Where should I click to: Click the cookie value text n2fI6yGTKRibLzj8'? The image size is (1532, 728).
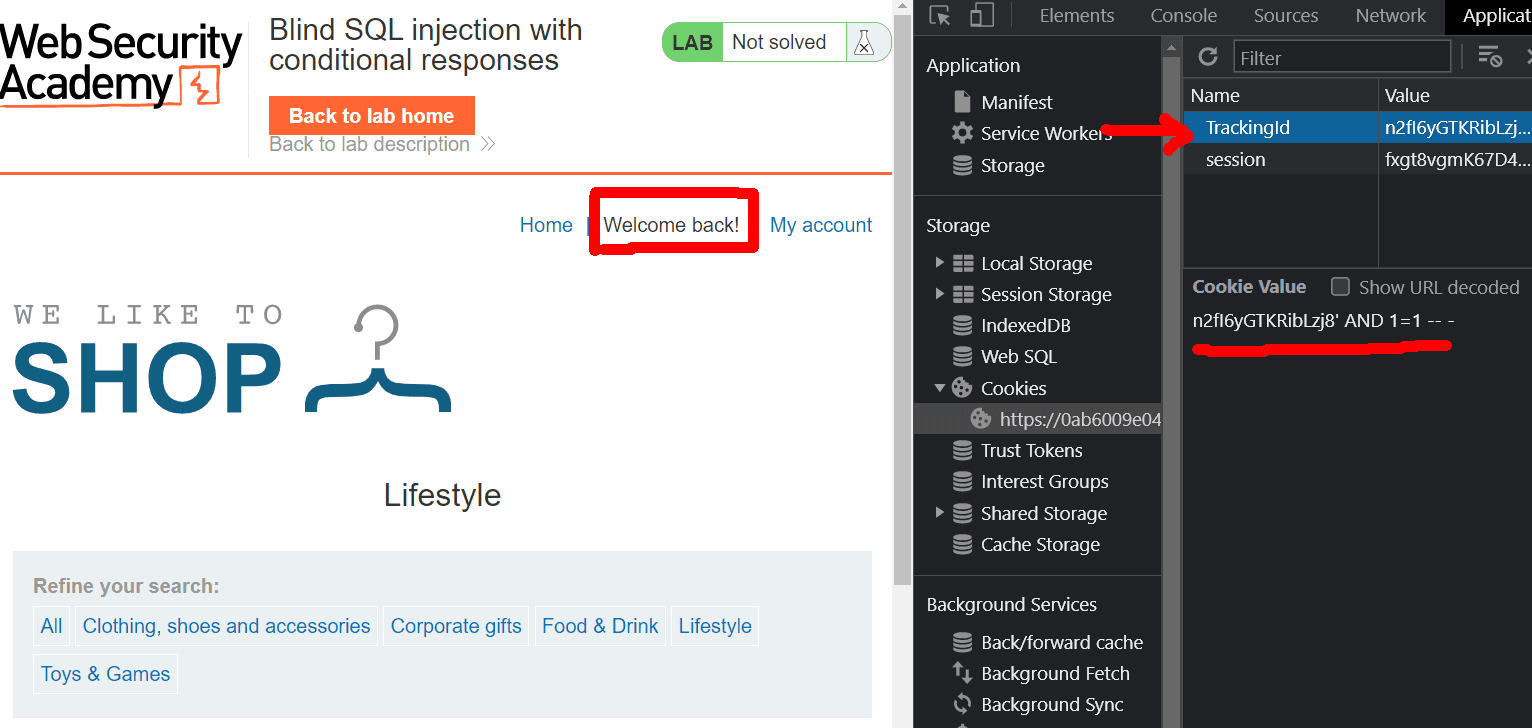pyautogui.click(x=1266, y=321)
